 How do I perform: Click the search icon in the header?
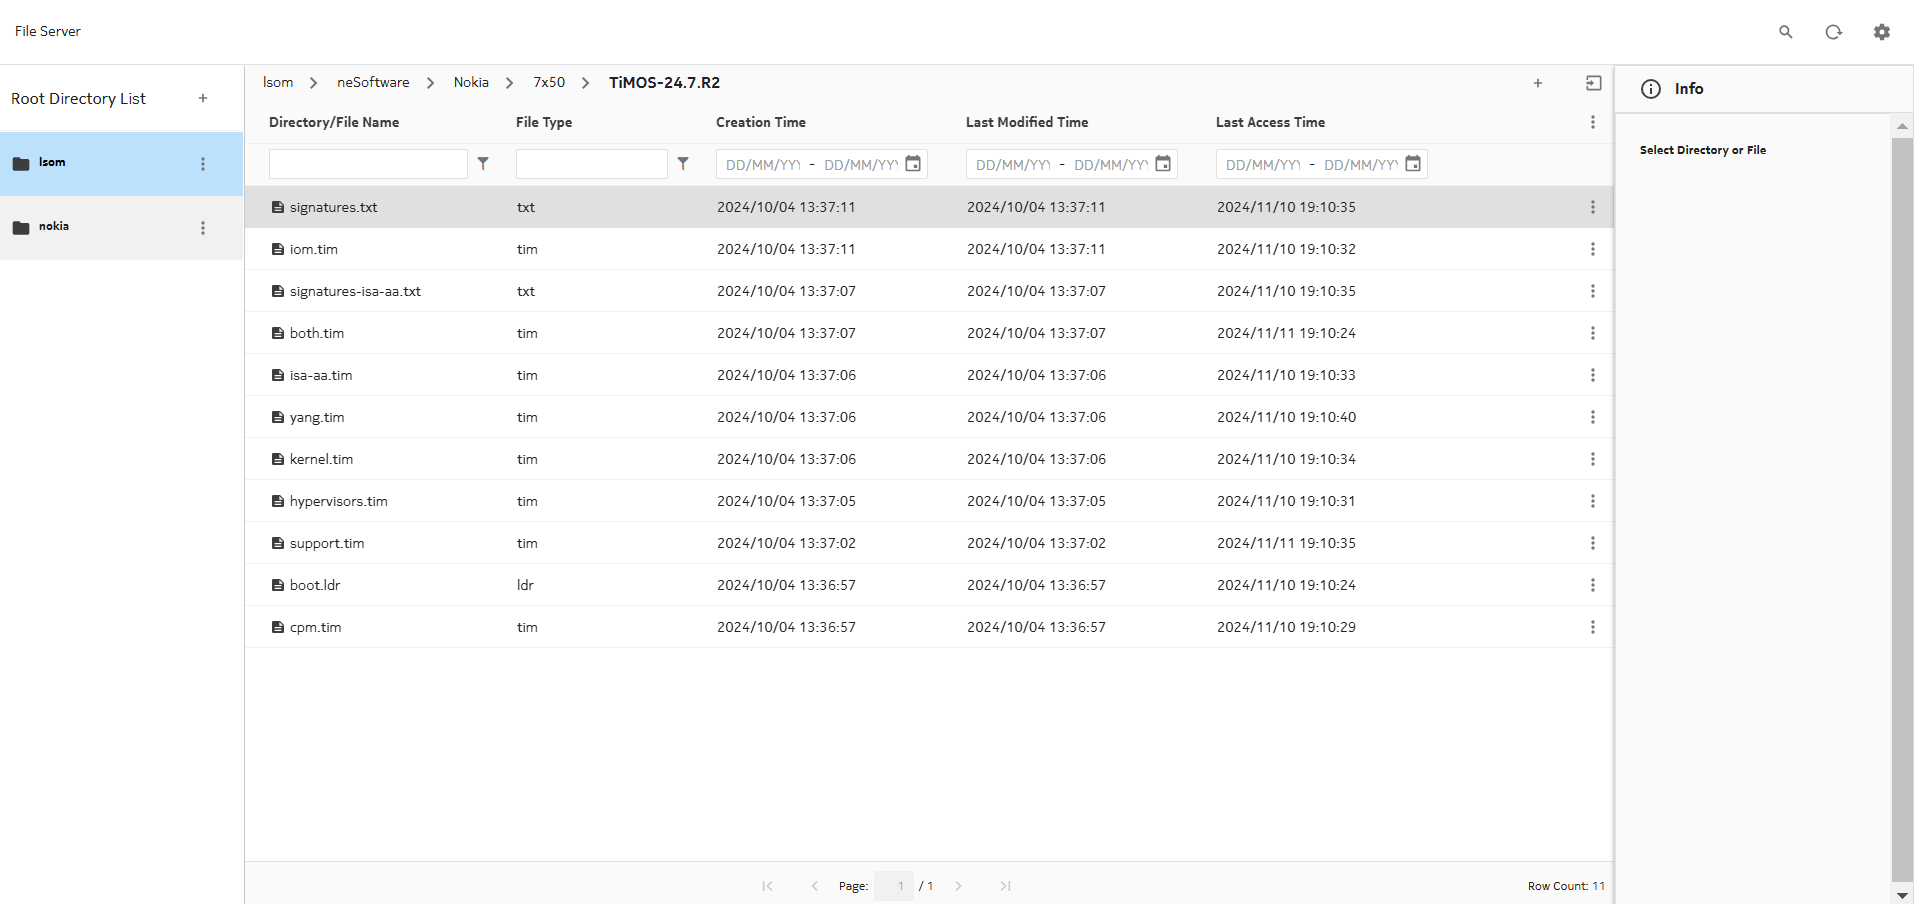(1785, 32)
